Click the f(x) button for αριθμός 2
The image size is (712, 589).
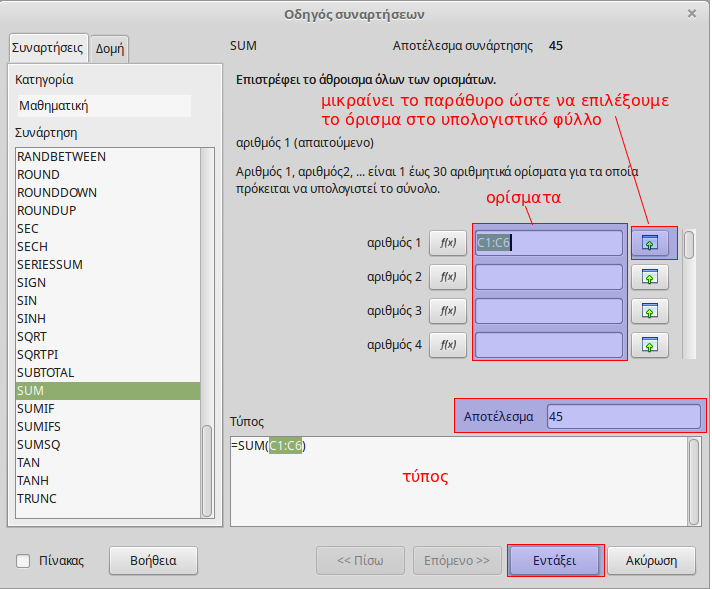point(447,277)
